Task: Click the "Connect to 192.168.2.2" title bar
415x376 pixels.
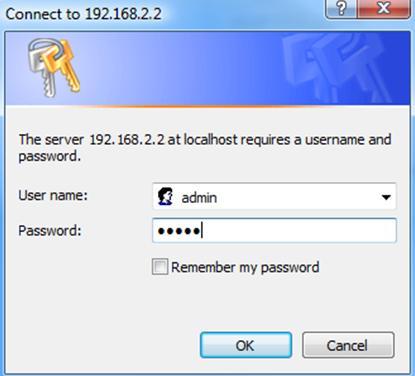Action: point(83,14)
